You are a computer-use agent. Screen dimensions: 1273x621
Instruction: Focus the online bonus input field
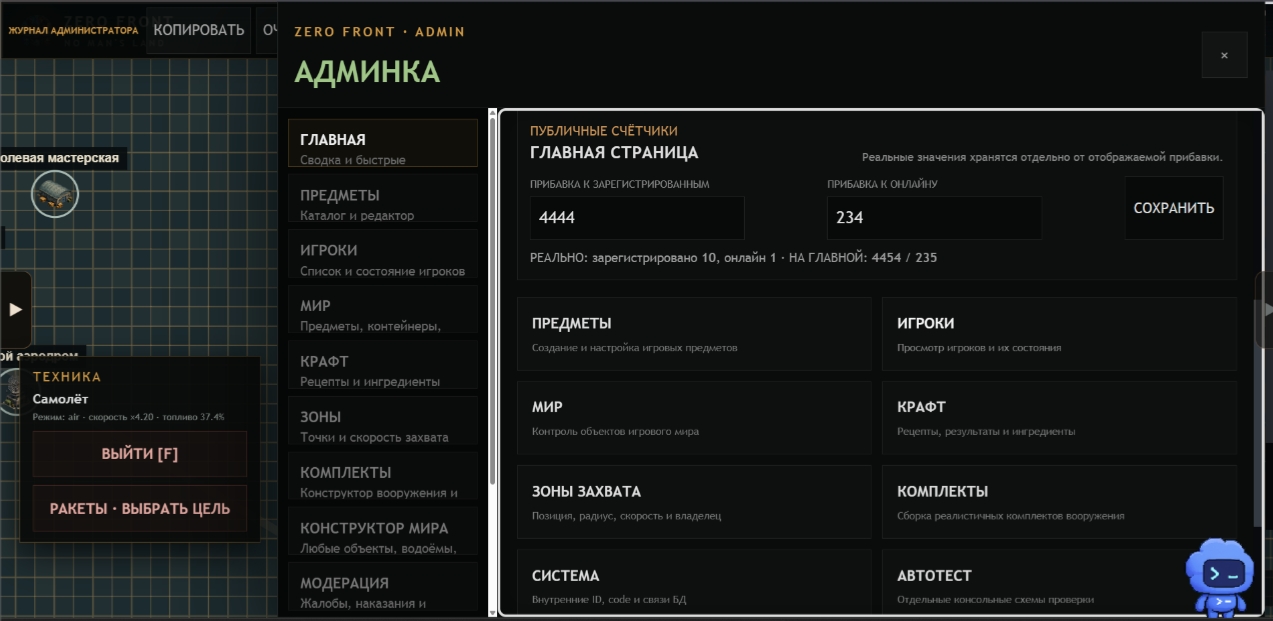coord(934,217)
